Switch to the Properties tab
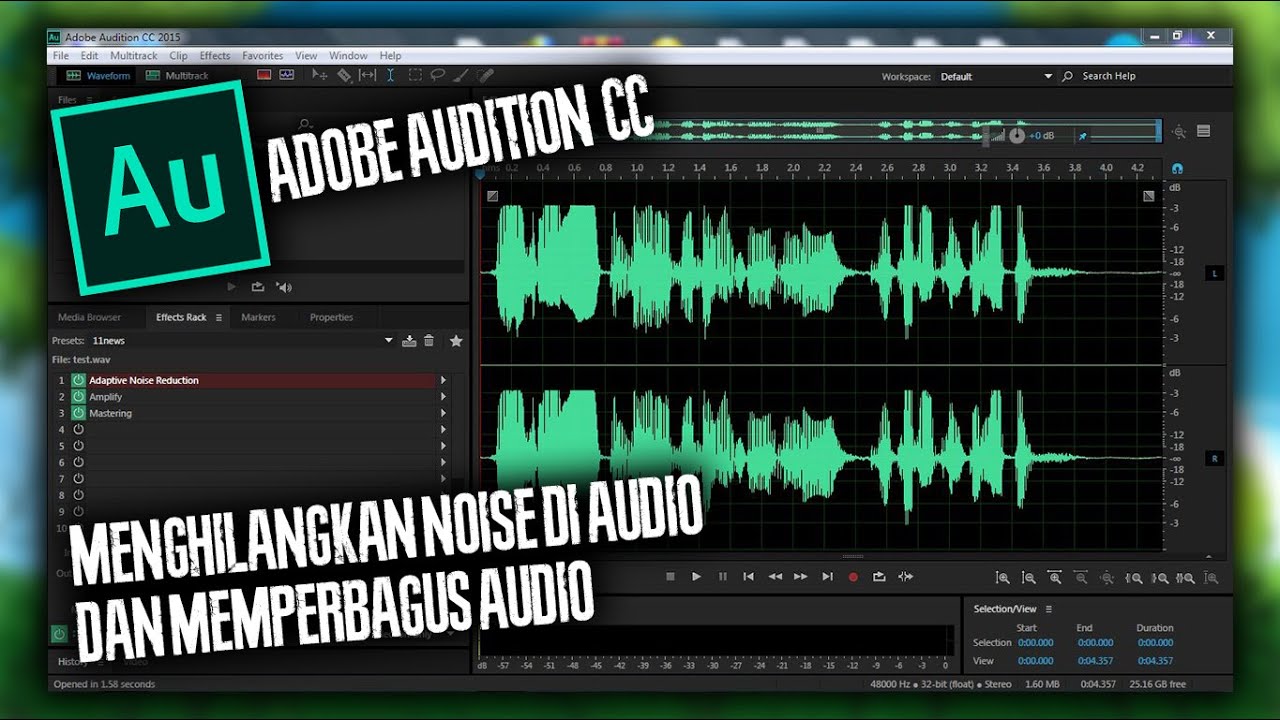The height and width of the screenshot is (720, 1280). click(x=331, y=317)
